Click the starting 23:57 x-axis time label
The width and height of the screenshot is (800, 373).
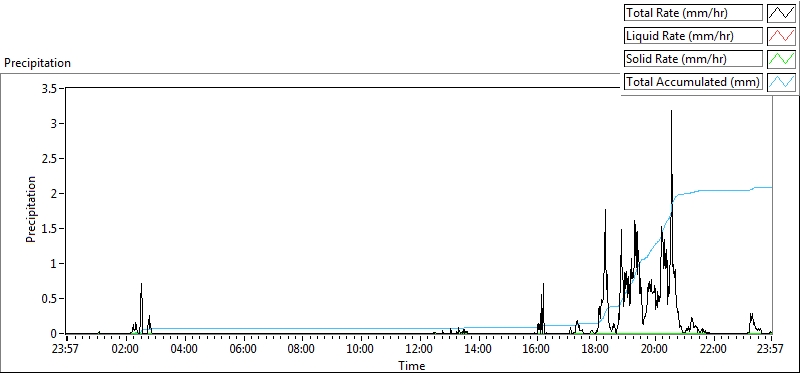pos(66,349)
